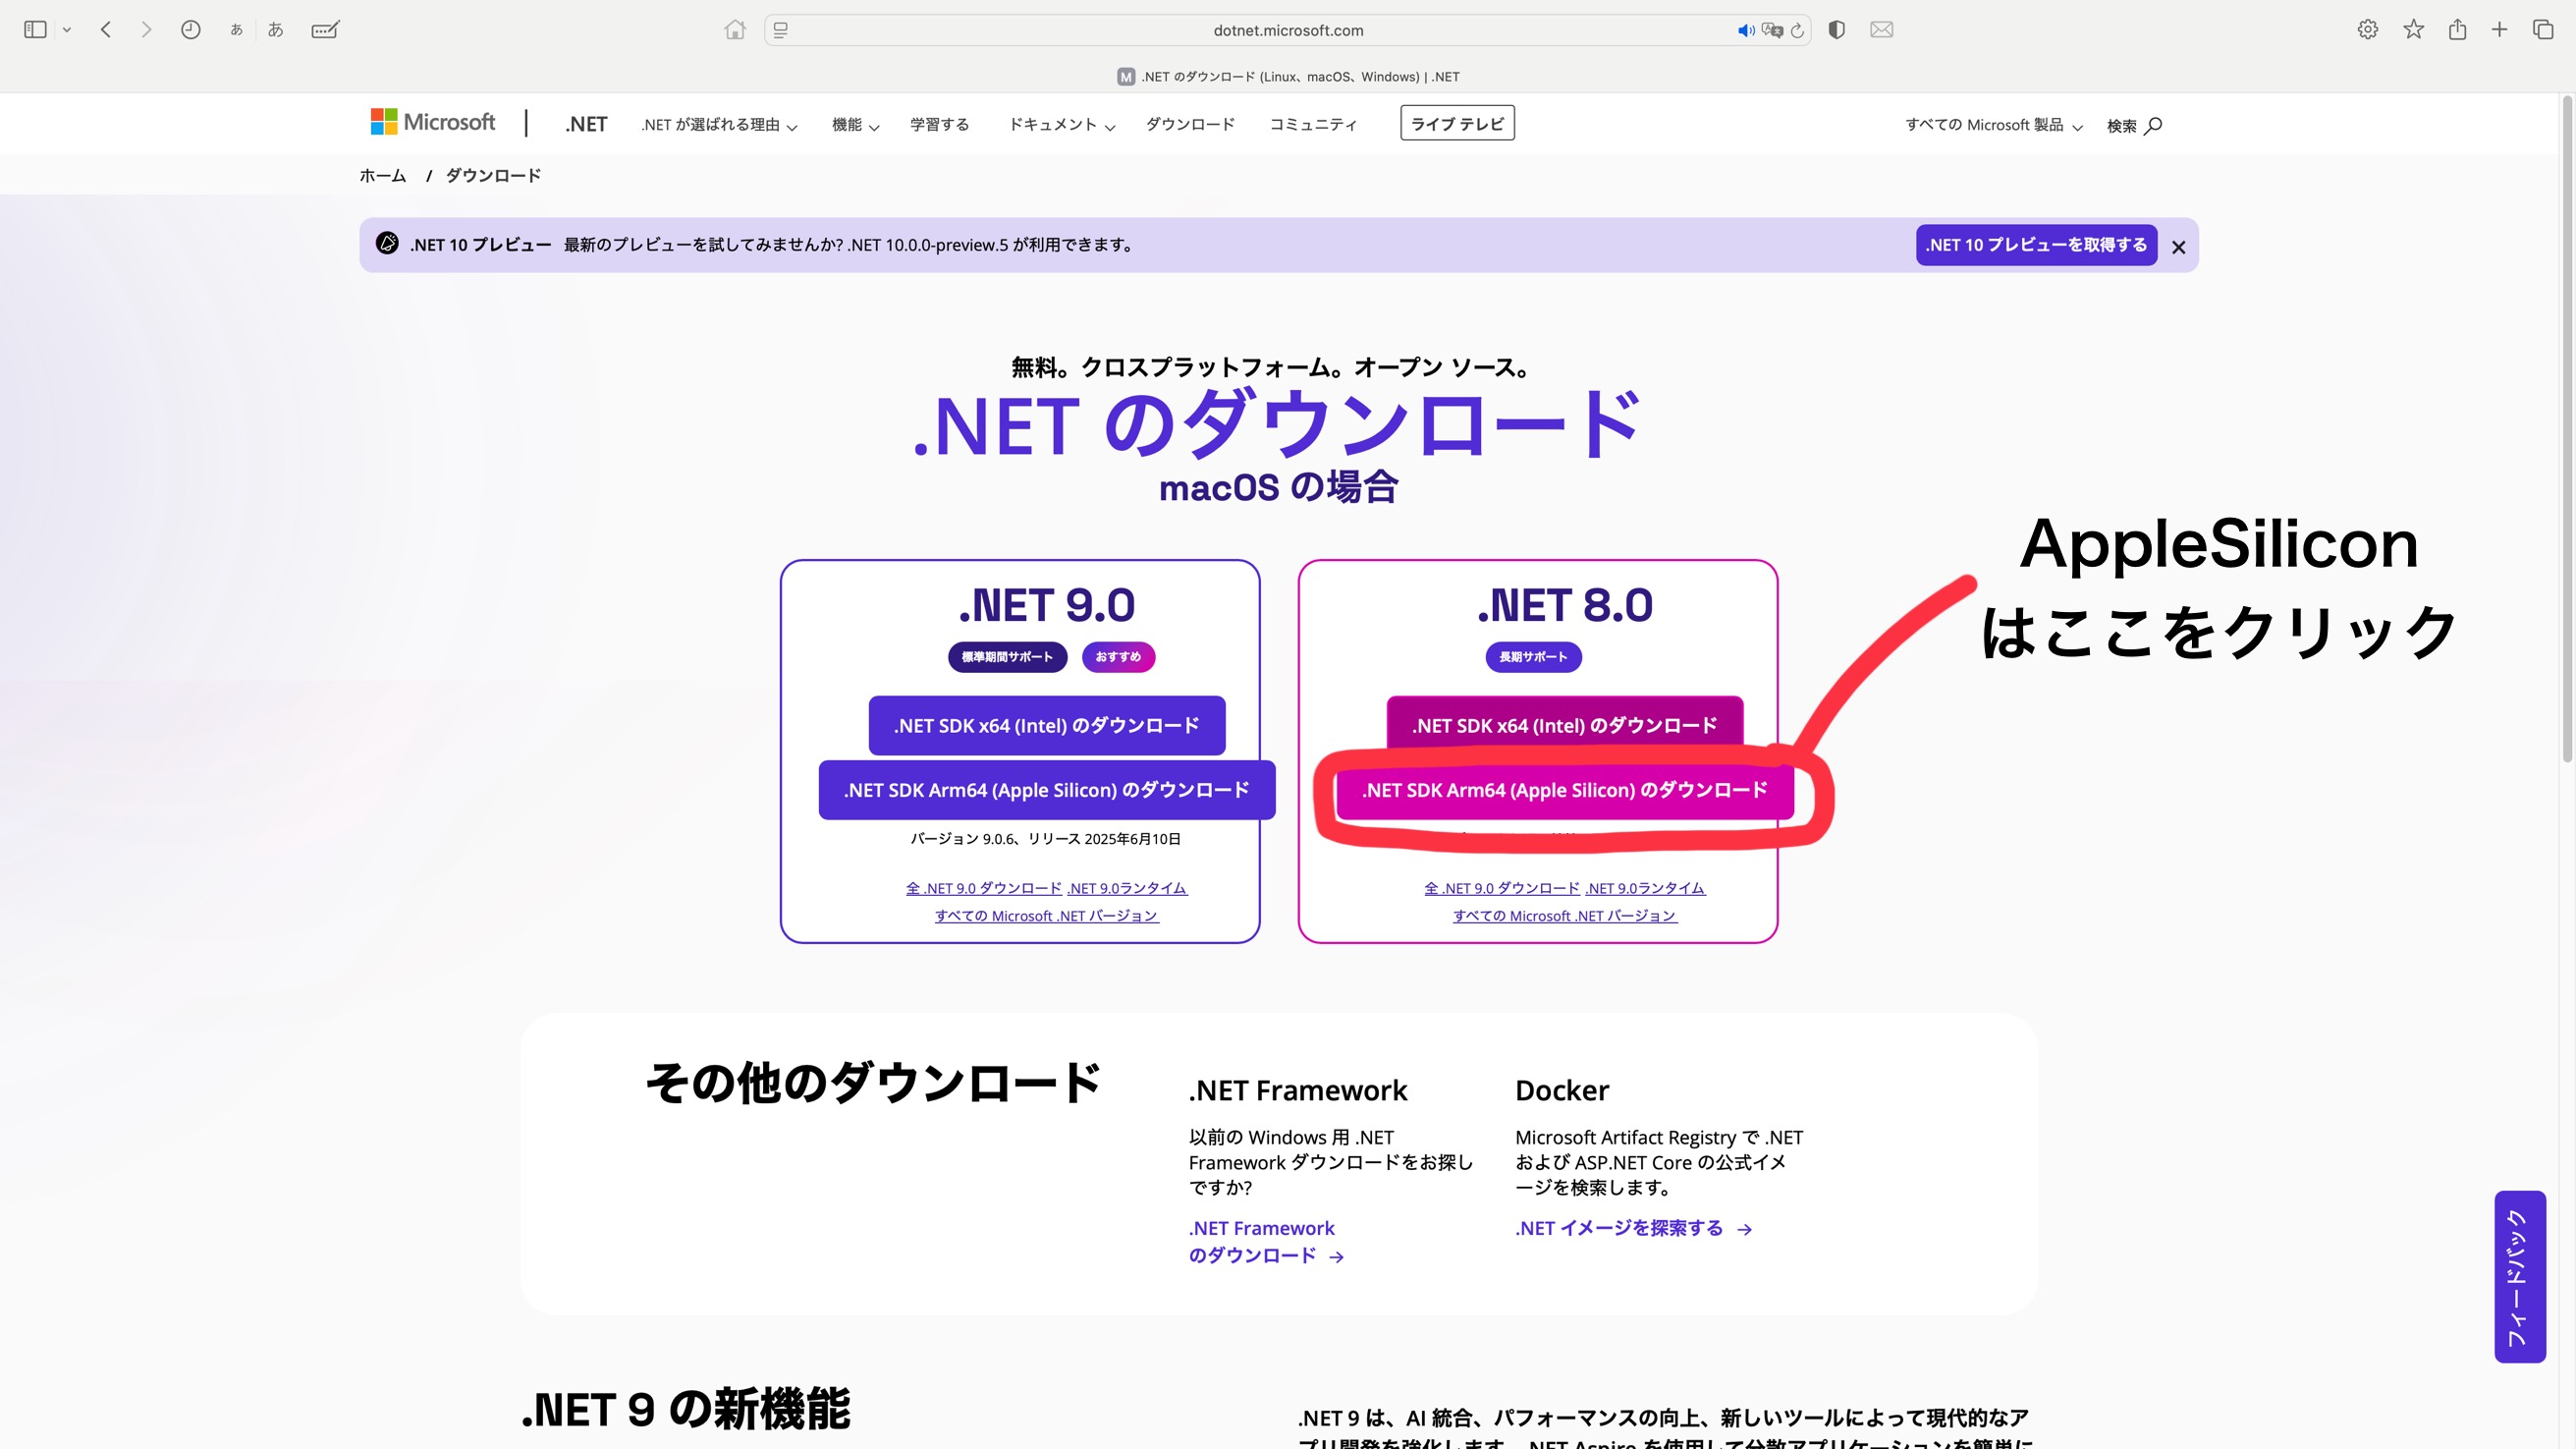Go forward to the next page
This screenshot has height=1449, width=2576.
[146, 30]
